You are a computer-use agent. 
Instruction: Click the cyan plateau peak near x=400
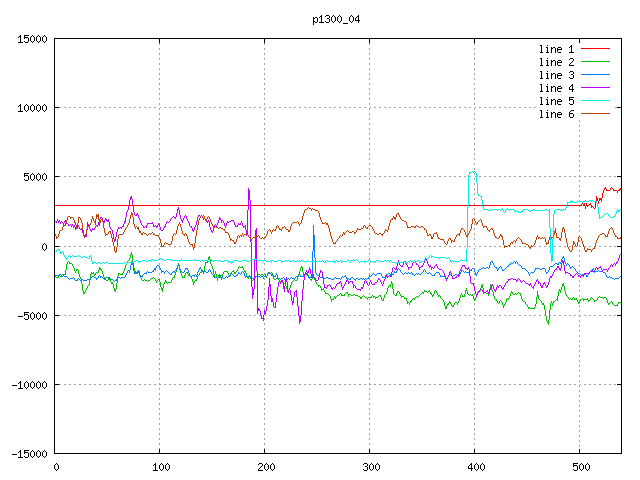coord(473,173)
